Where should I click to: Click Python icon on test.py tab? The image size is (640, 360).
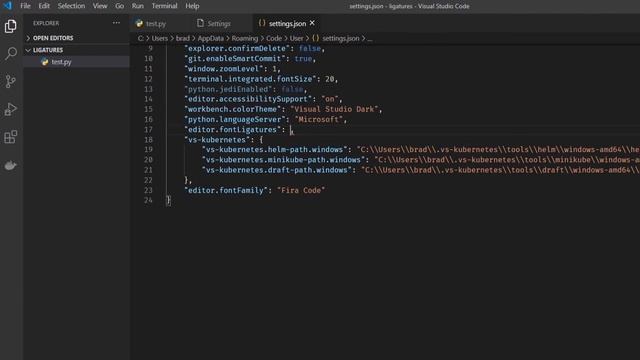coord(139,24)
